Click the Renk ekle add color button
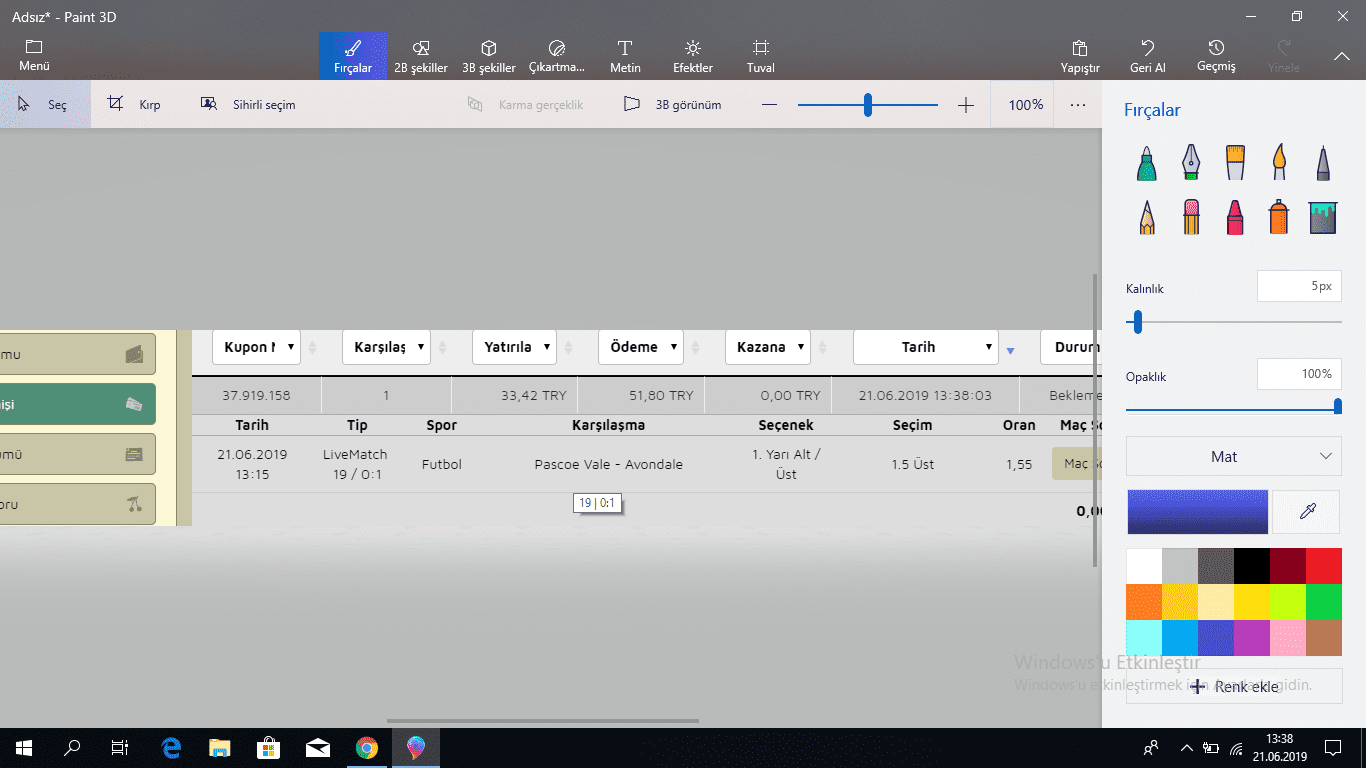Screen dimensions: 1366x768 tap(1234, 686)
